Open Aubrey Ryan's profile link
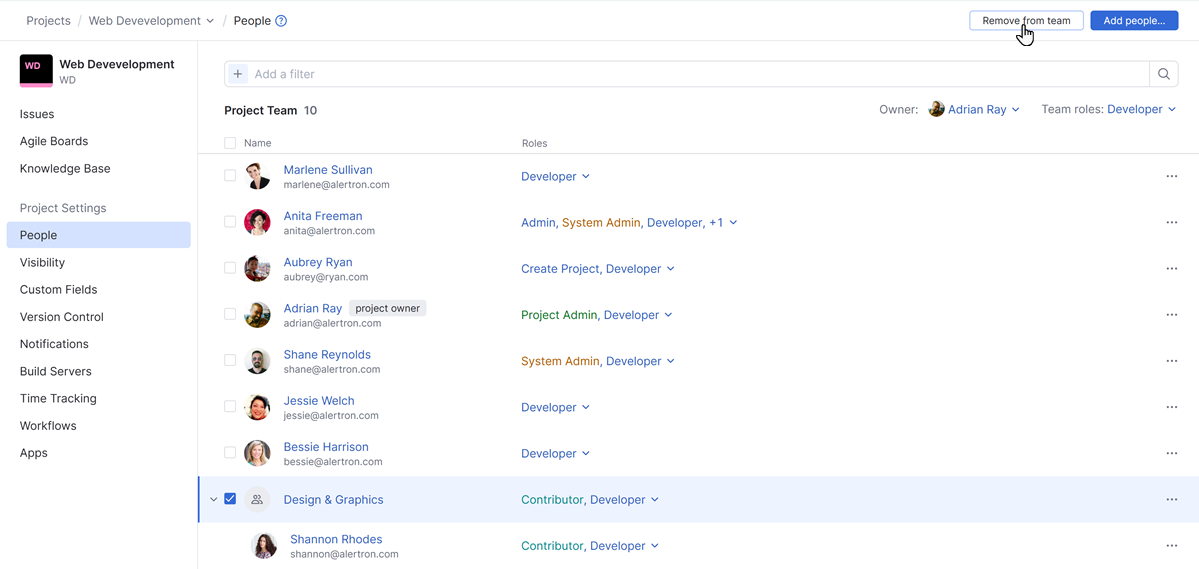 (318, 262)
